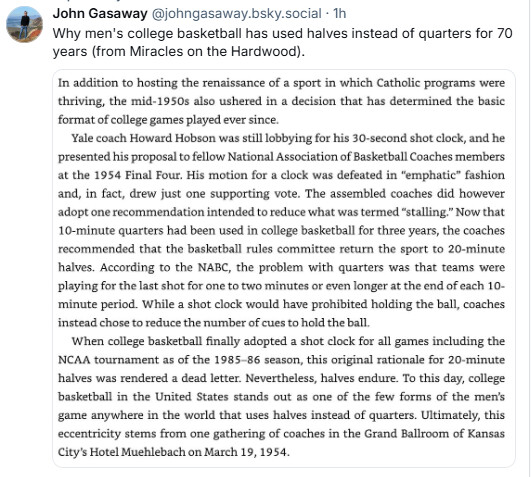Click the 1h post timestamp

coord(339,14)
